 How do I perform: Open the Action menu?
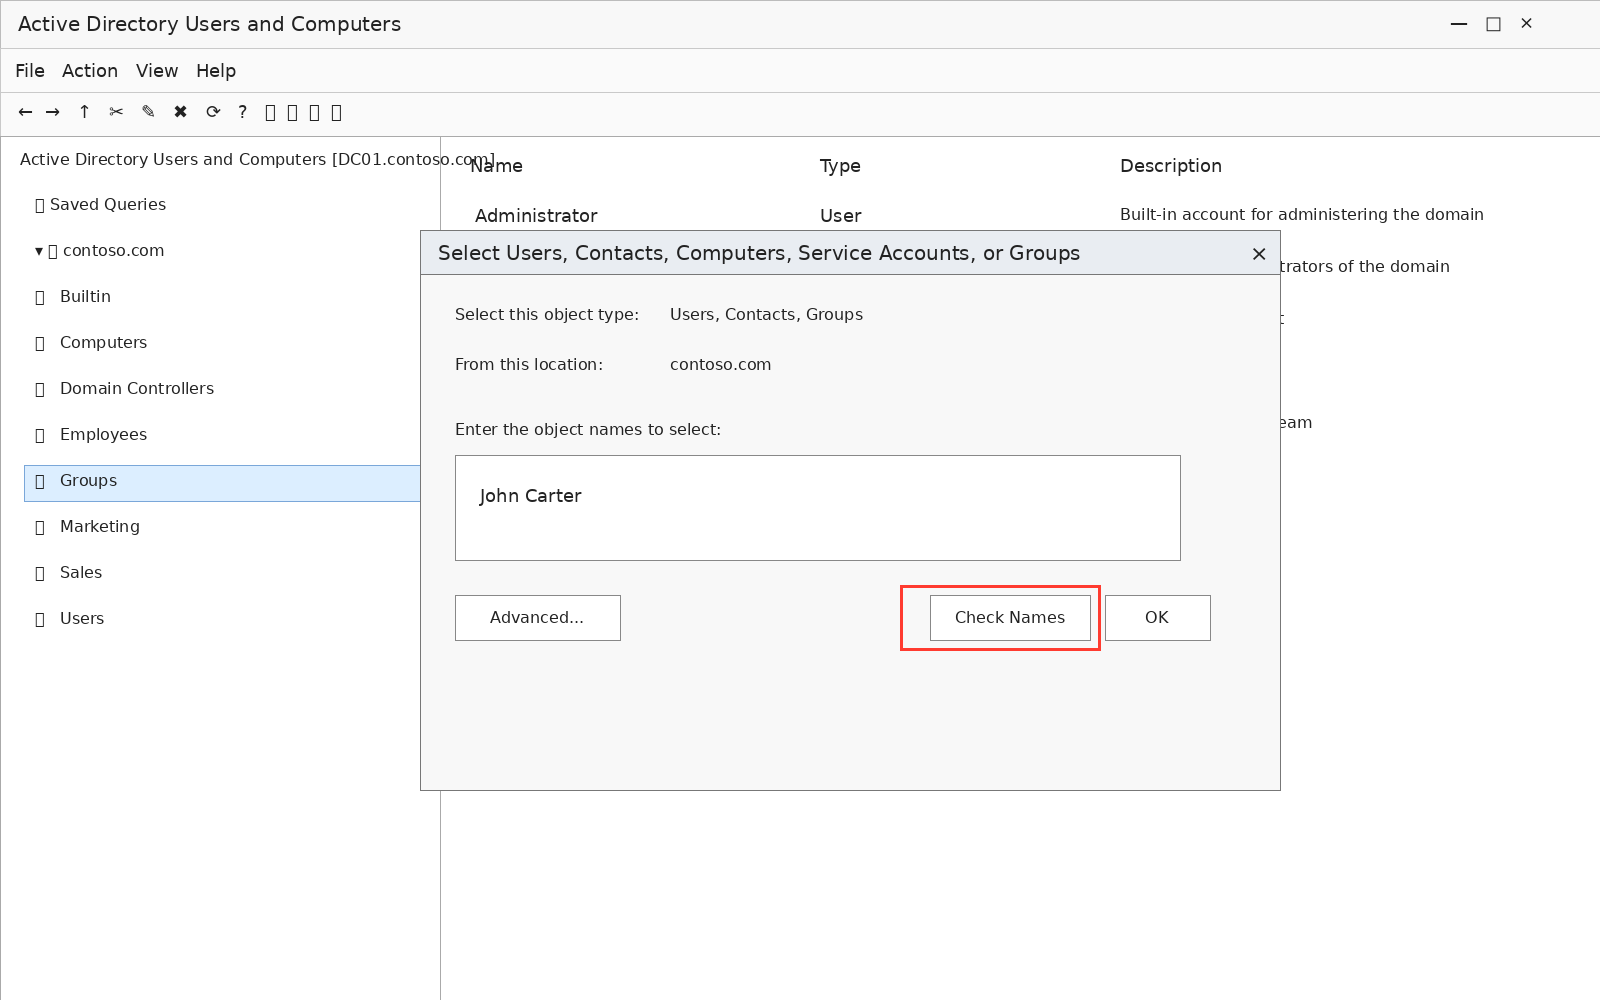coord(90,71)
